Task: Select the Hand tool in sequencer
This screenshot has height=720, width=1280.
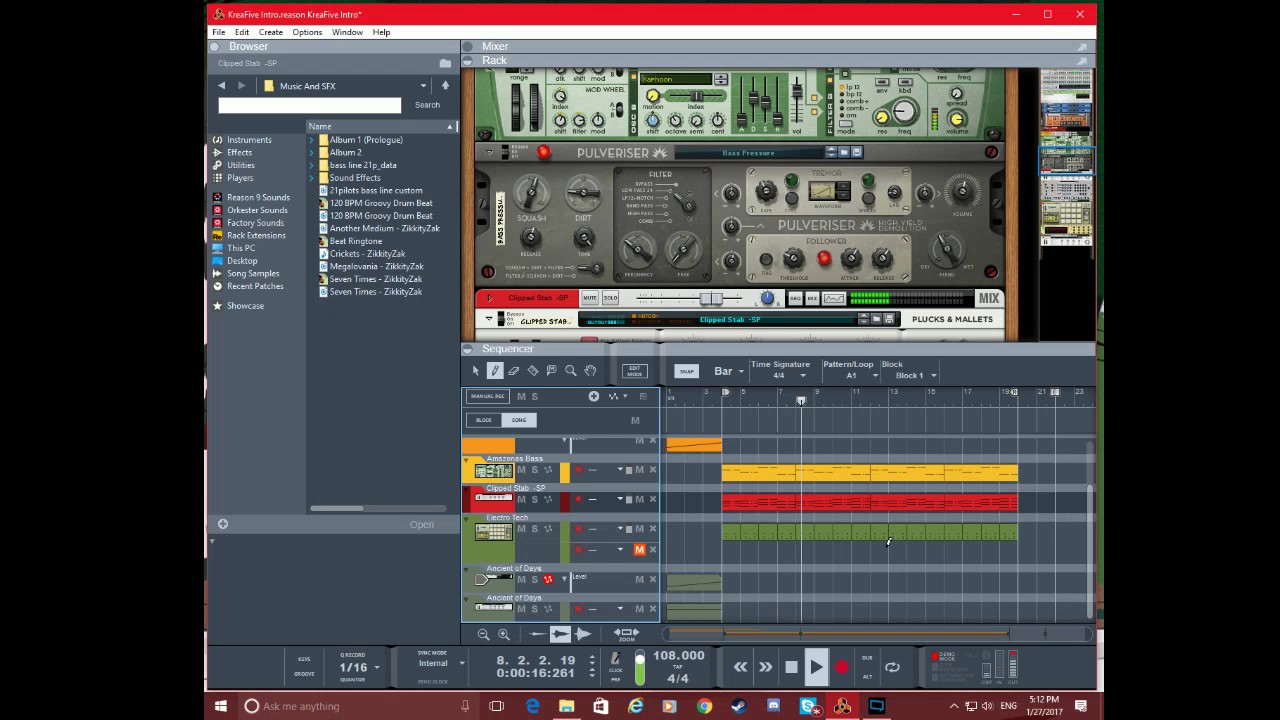Action: point(590,371)
